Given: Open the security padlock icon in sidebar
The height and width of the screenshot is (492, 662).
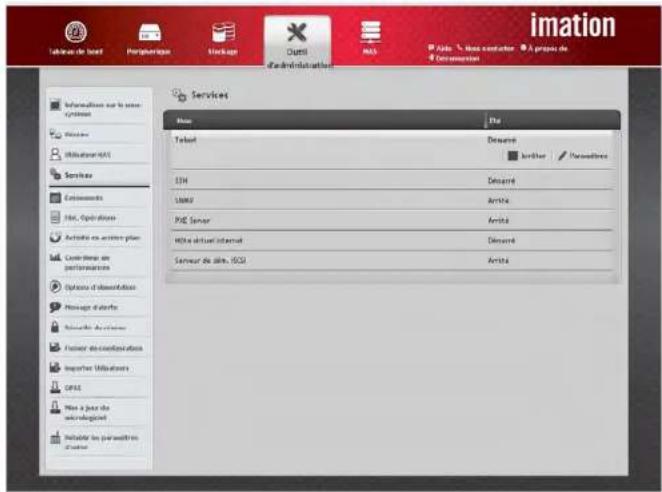Looking at the screenshot, I should (x=55, y=326).
